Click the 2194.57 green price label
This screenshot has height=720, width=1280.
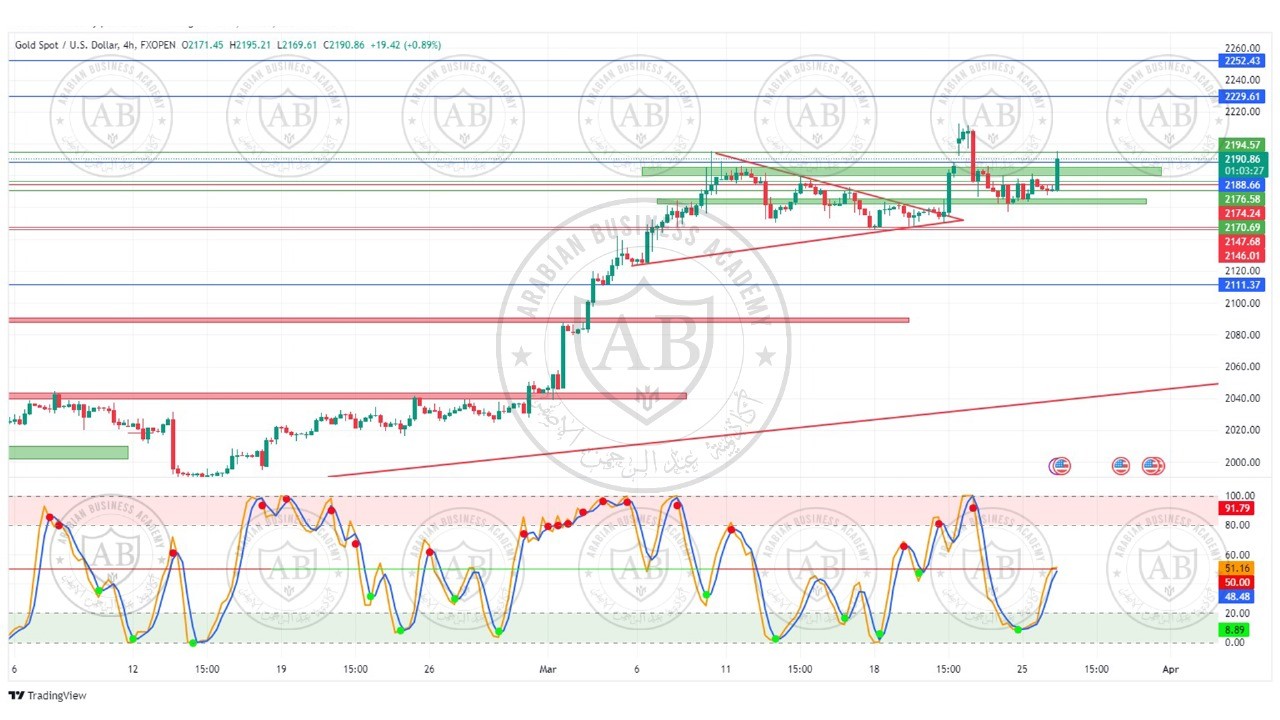(x=1241, y=145)
